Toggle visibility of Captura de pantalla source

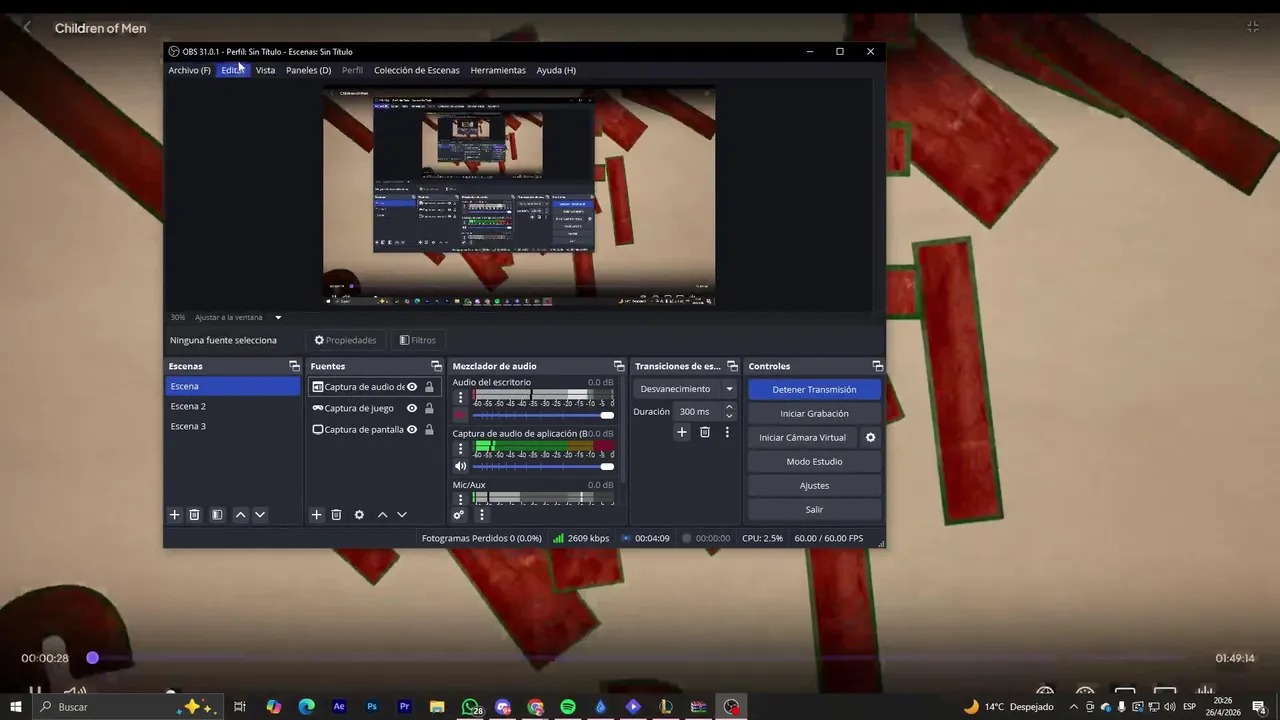tap(412, 429)
